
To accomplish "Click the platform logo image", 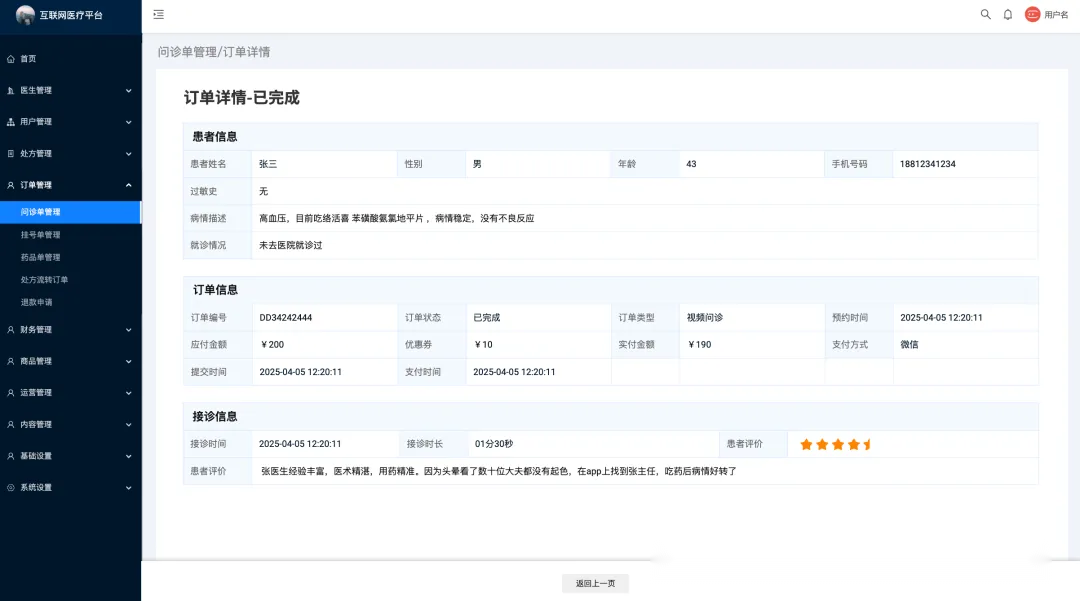I will (25, 15).
